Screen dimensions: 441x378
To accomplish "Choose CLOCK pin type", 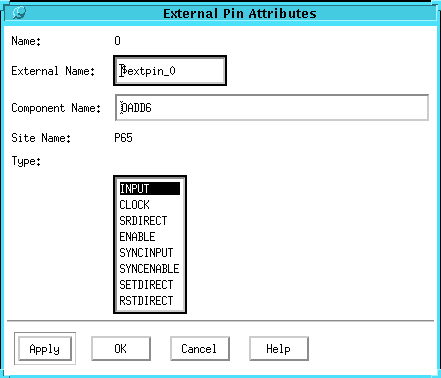I will point(150,205).
